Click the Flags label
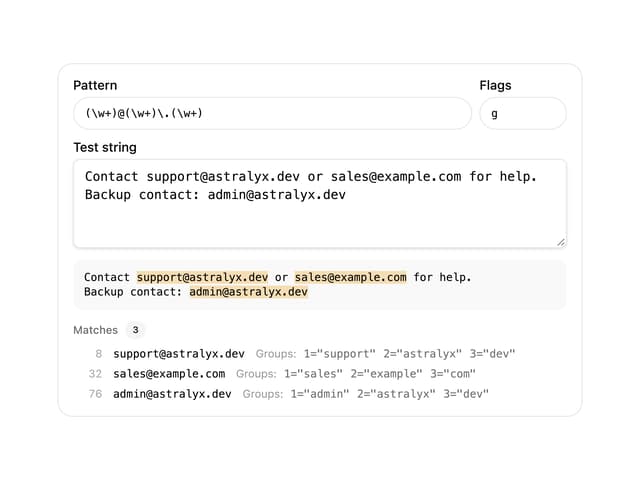 tap(495, 85)
